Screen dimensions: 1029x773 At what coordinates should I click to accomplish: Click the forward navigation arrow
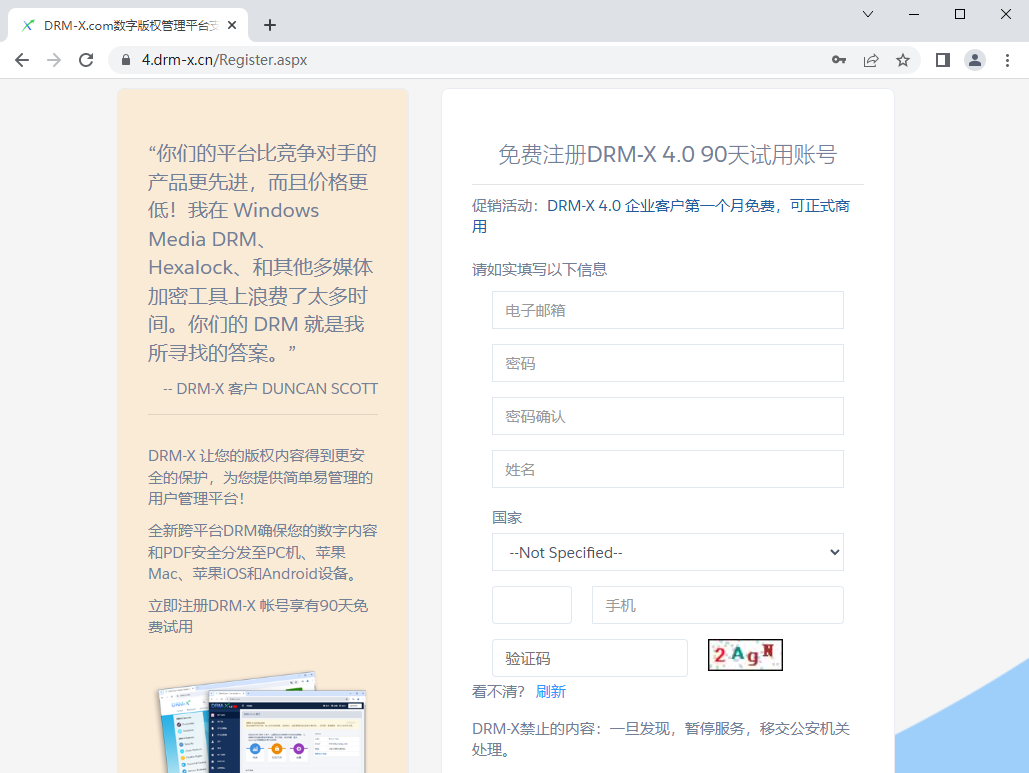click(x=54, y=60)
